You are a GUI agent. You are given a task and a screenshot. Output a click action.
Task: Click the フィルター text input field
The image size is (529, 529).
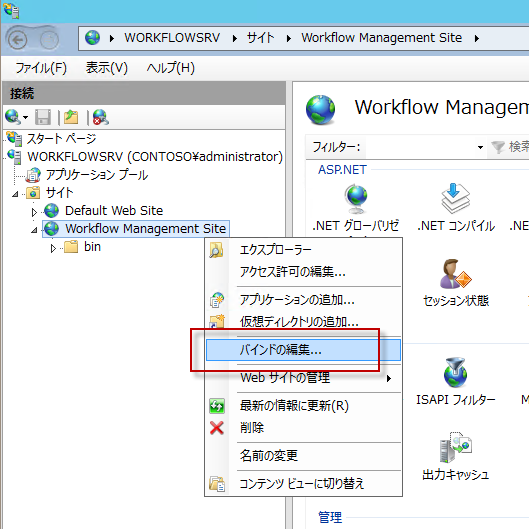[x=426, y=147]
